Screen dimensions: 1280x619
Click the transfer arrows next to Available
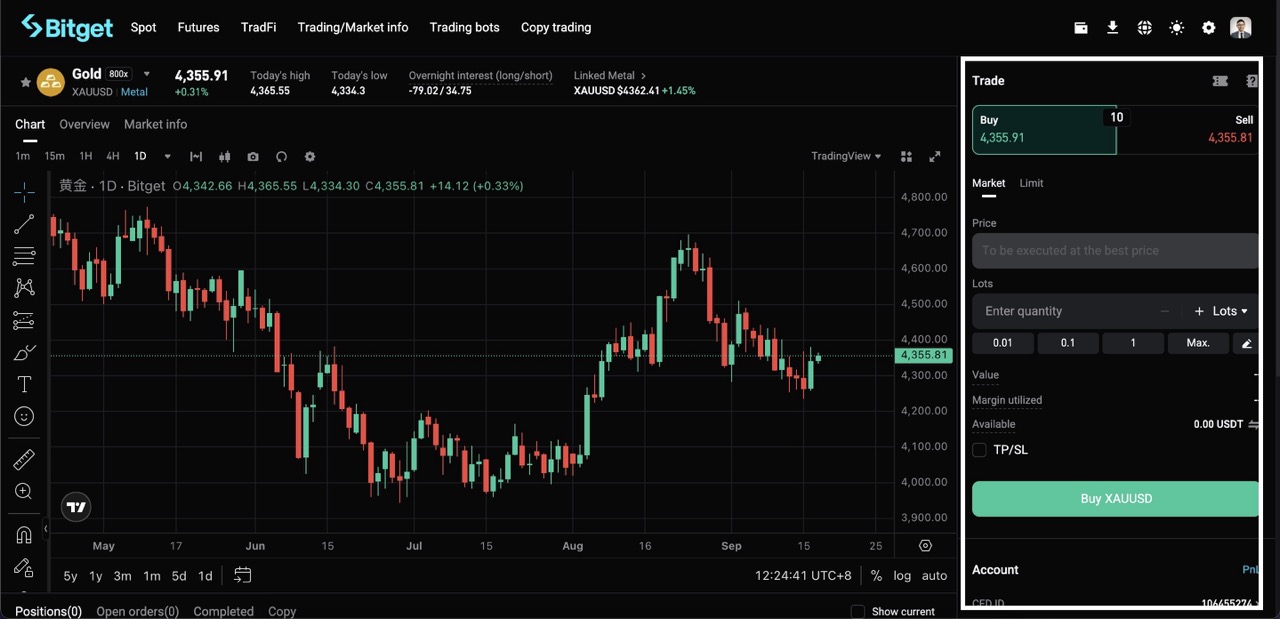coord(1253,424)
